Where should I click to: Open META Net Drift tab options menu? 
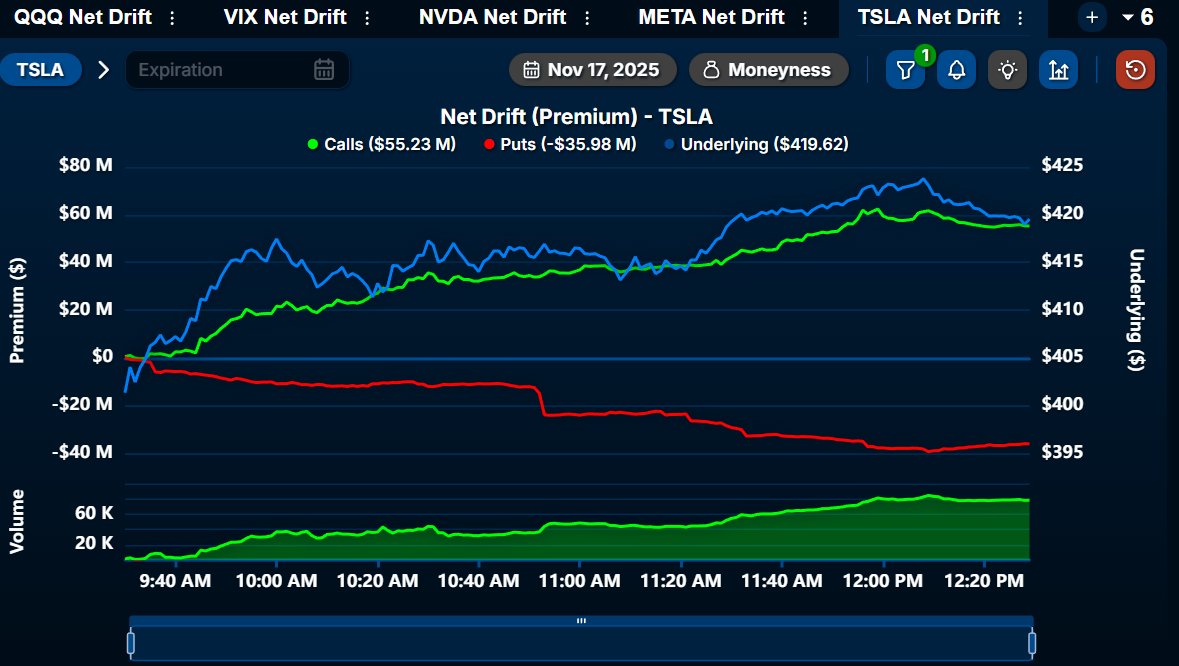(x=805, y=17)
